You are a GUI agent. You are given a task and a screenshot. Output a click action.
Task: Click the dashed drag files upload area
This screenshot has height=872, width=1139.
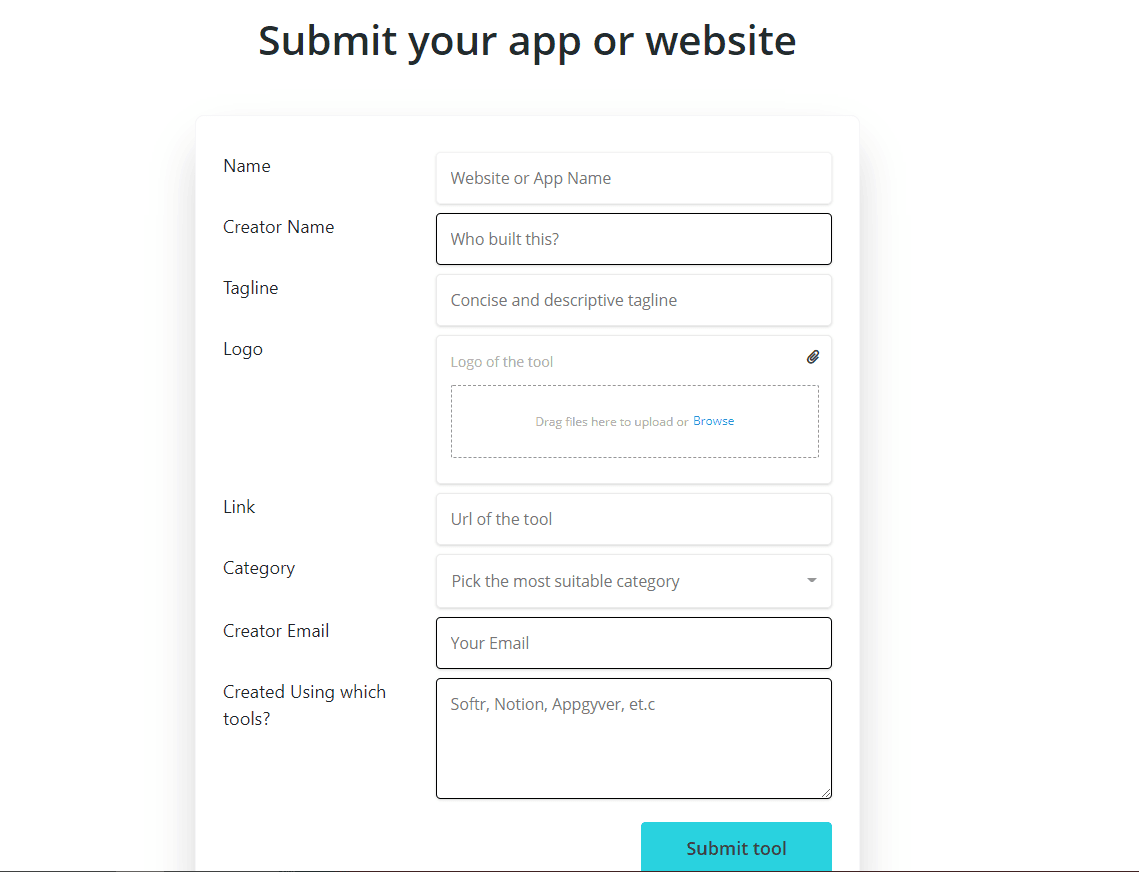coord(634,421)
